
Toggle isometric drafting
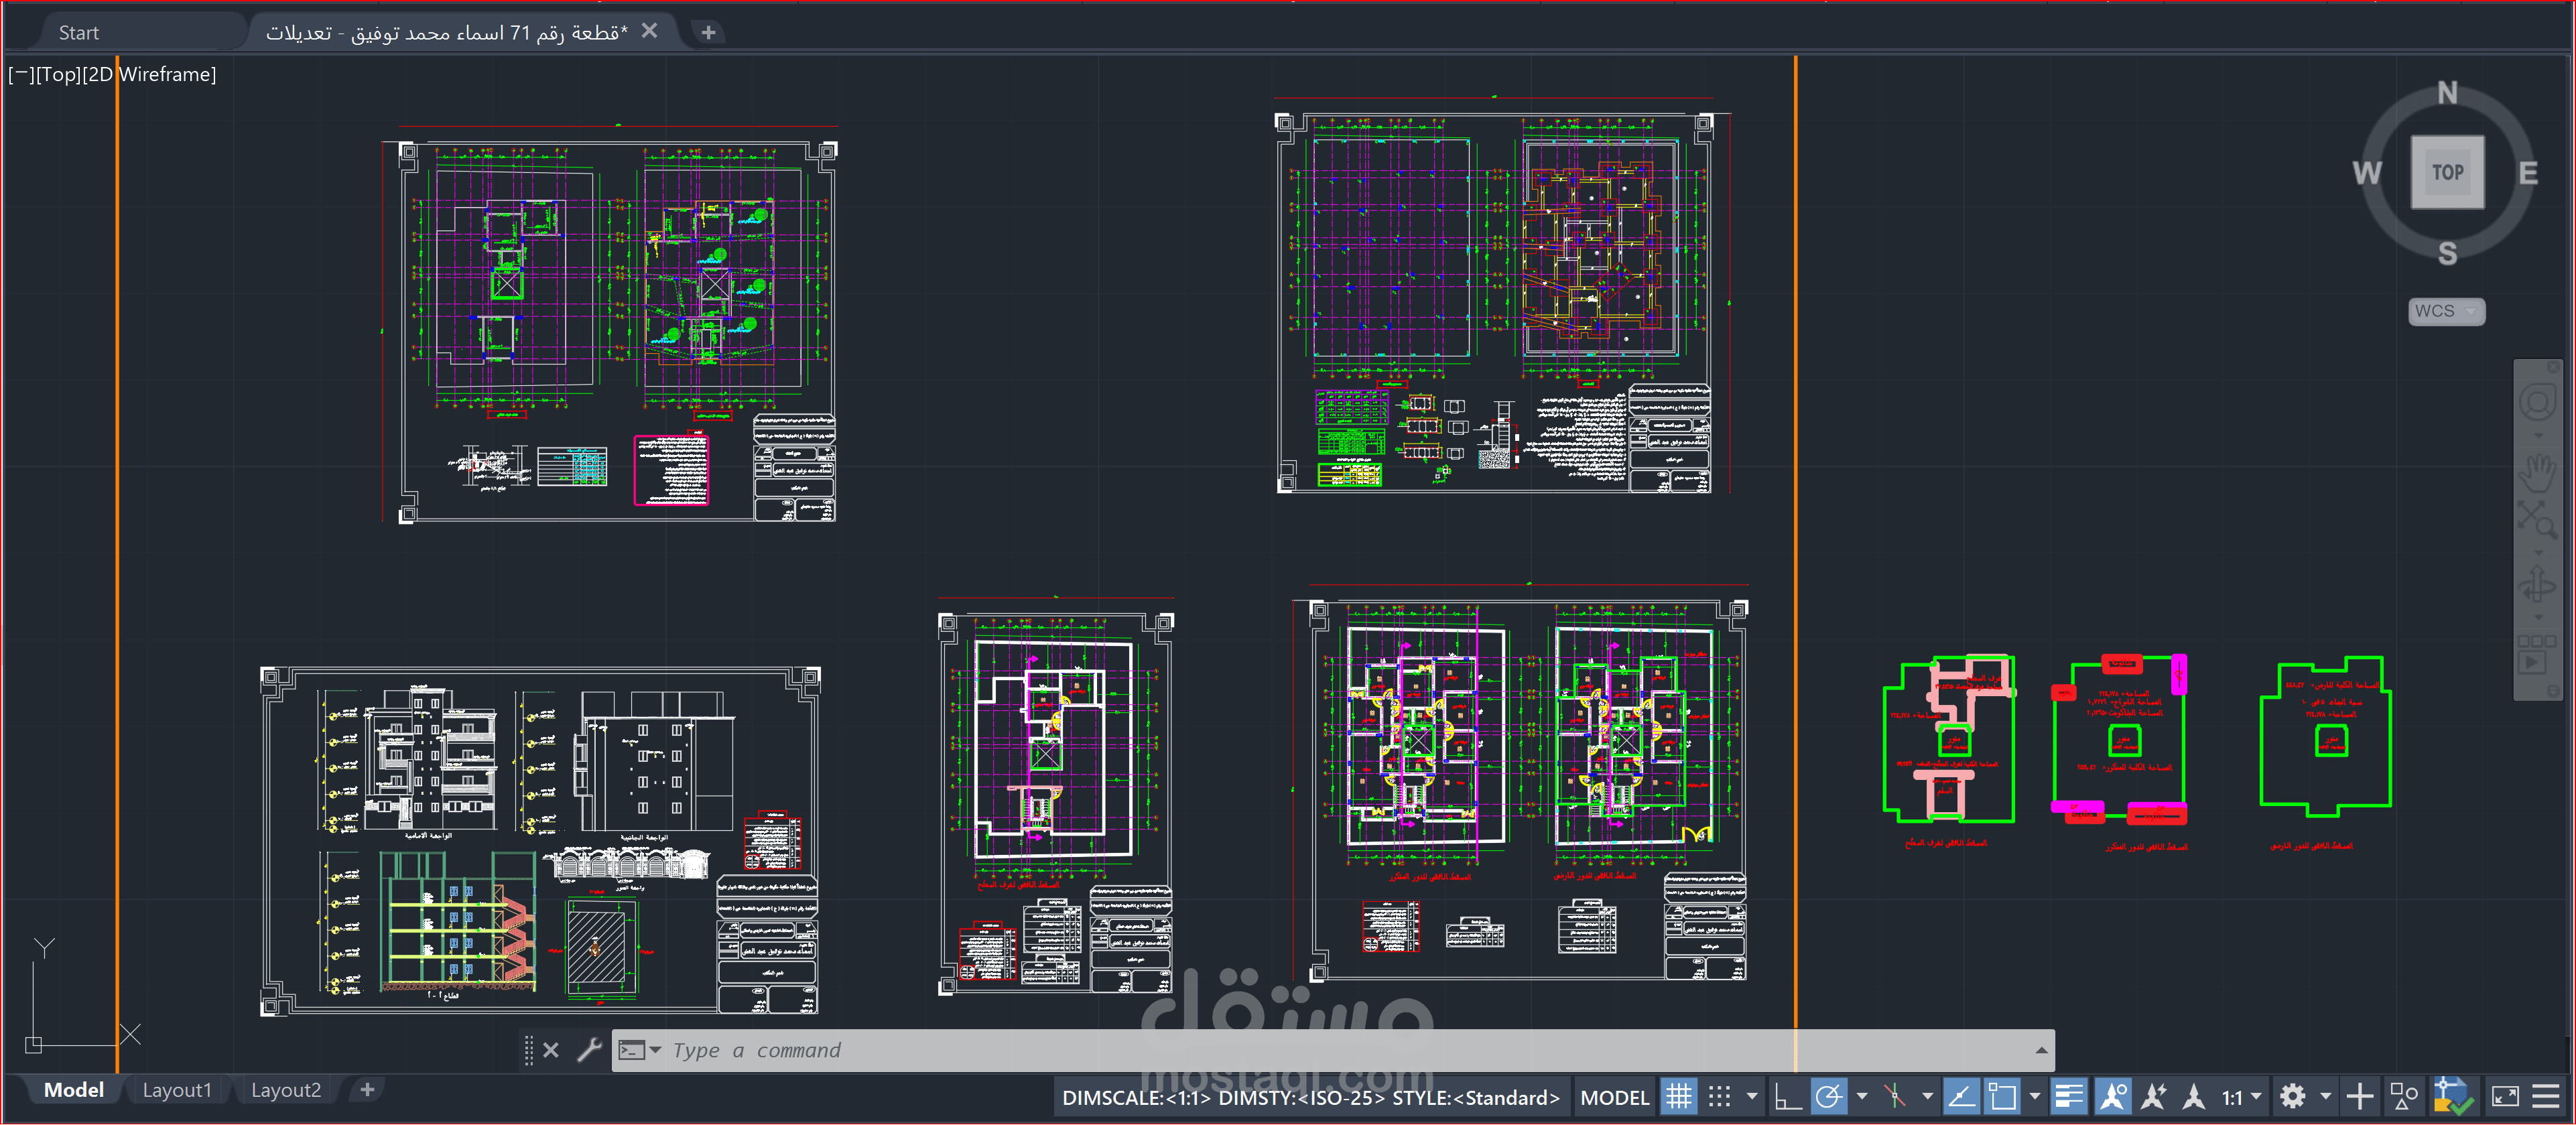tap(1895, 1097)
